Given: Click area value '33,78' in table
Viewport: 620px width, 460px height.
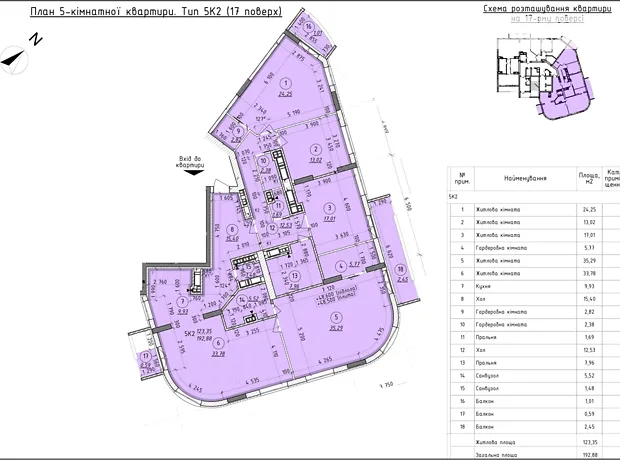Looking at the screenshot, I should pyautogui.click(x=589, y=273).
